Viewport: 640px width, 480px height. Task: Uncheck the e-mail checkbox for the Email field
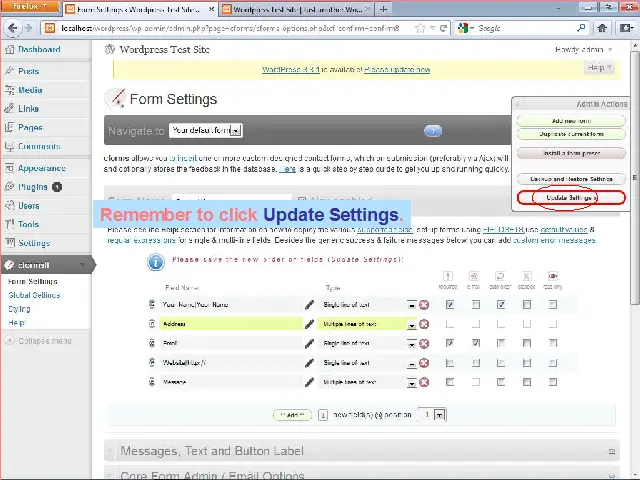pyautogui.click(x=476, y=343)
